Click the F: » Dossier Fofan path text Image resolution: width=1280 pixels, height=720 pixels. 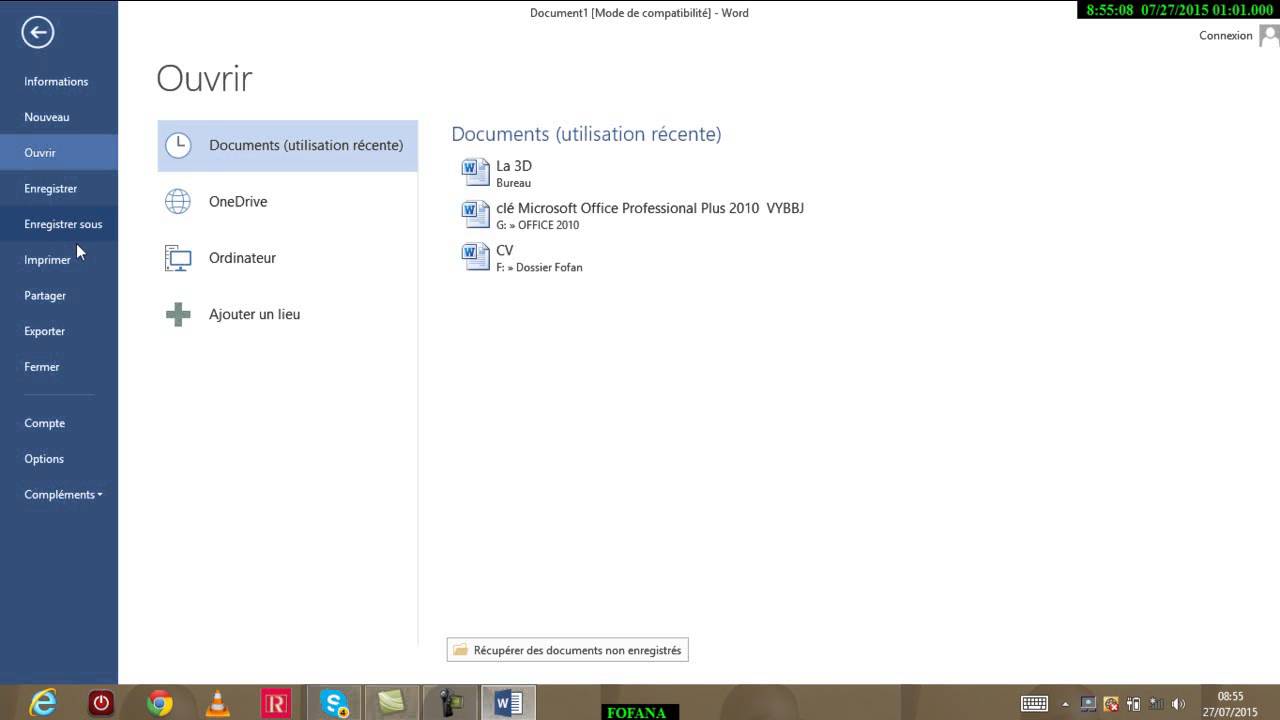pos(539,268)
